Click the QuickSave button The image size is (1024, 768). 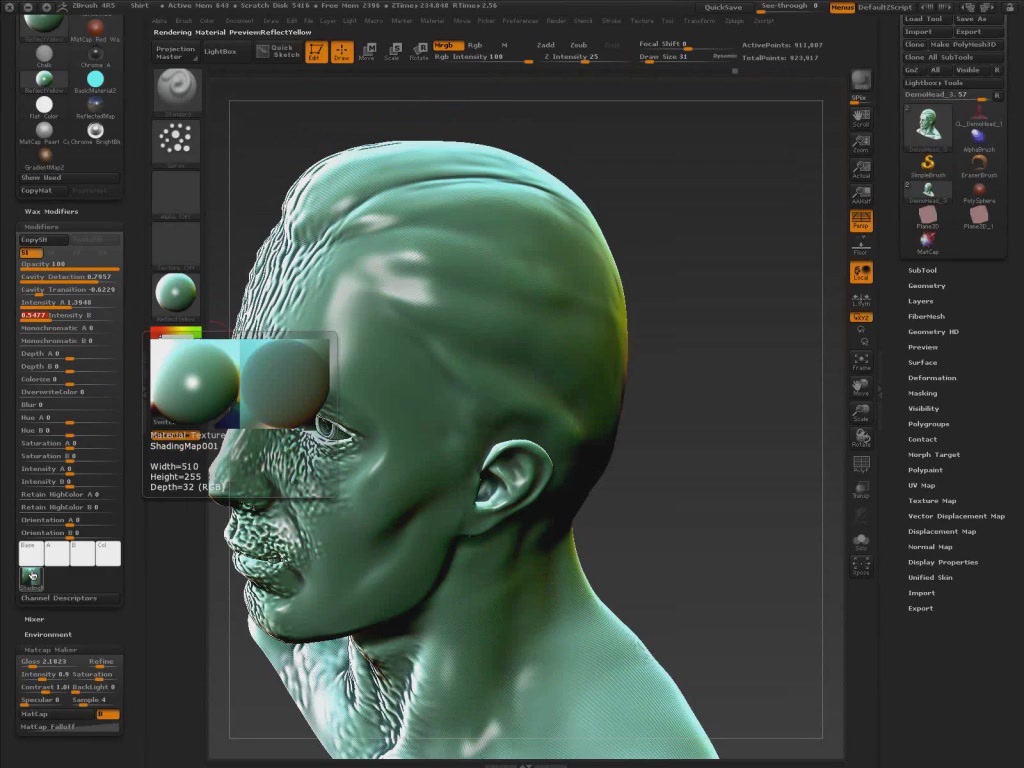coord(723,7)
